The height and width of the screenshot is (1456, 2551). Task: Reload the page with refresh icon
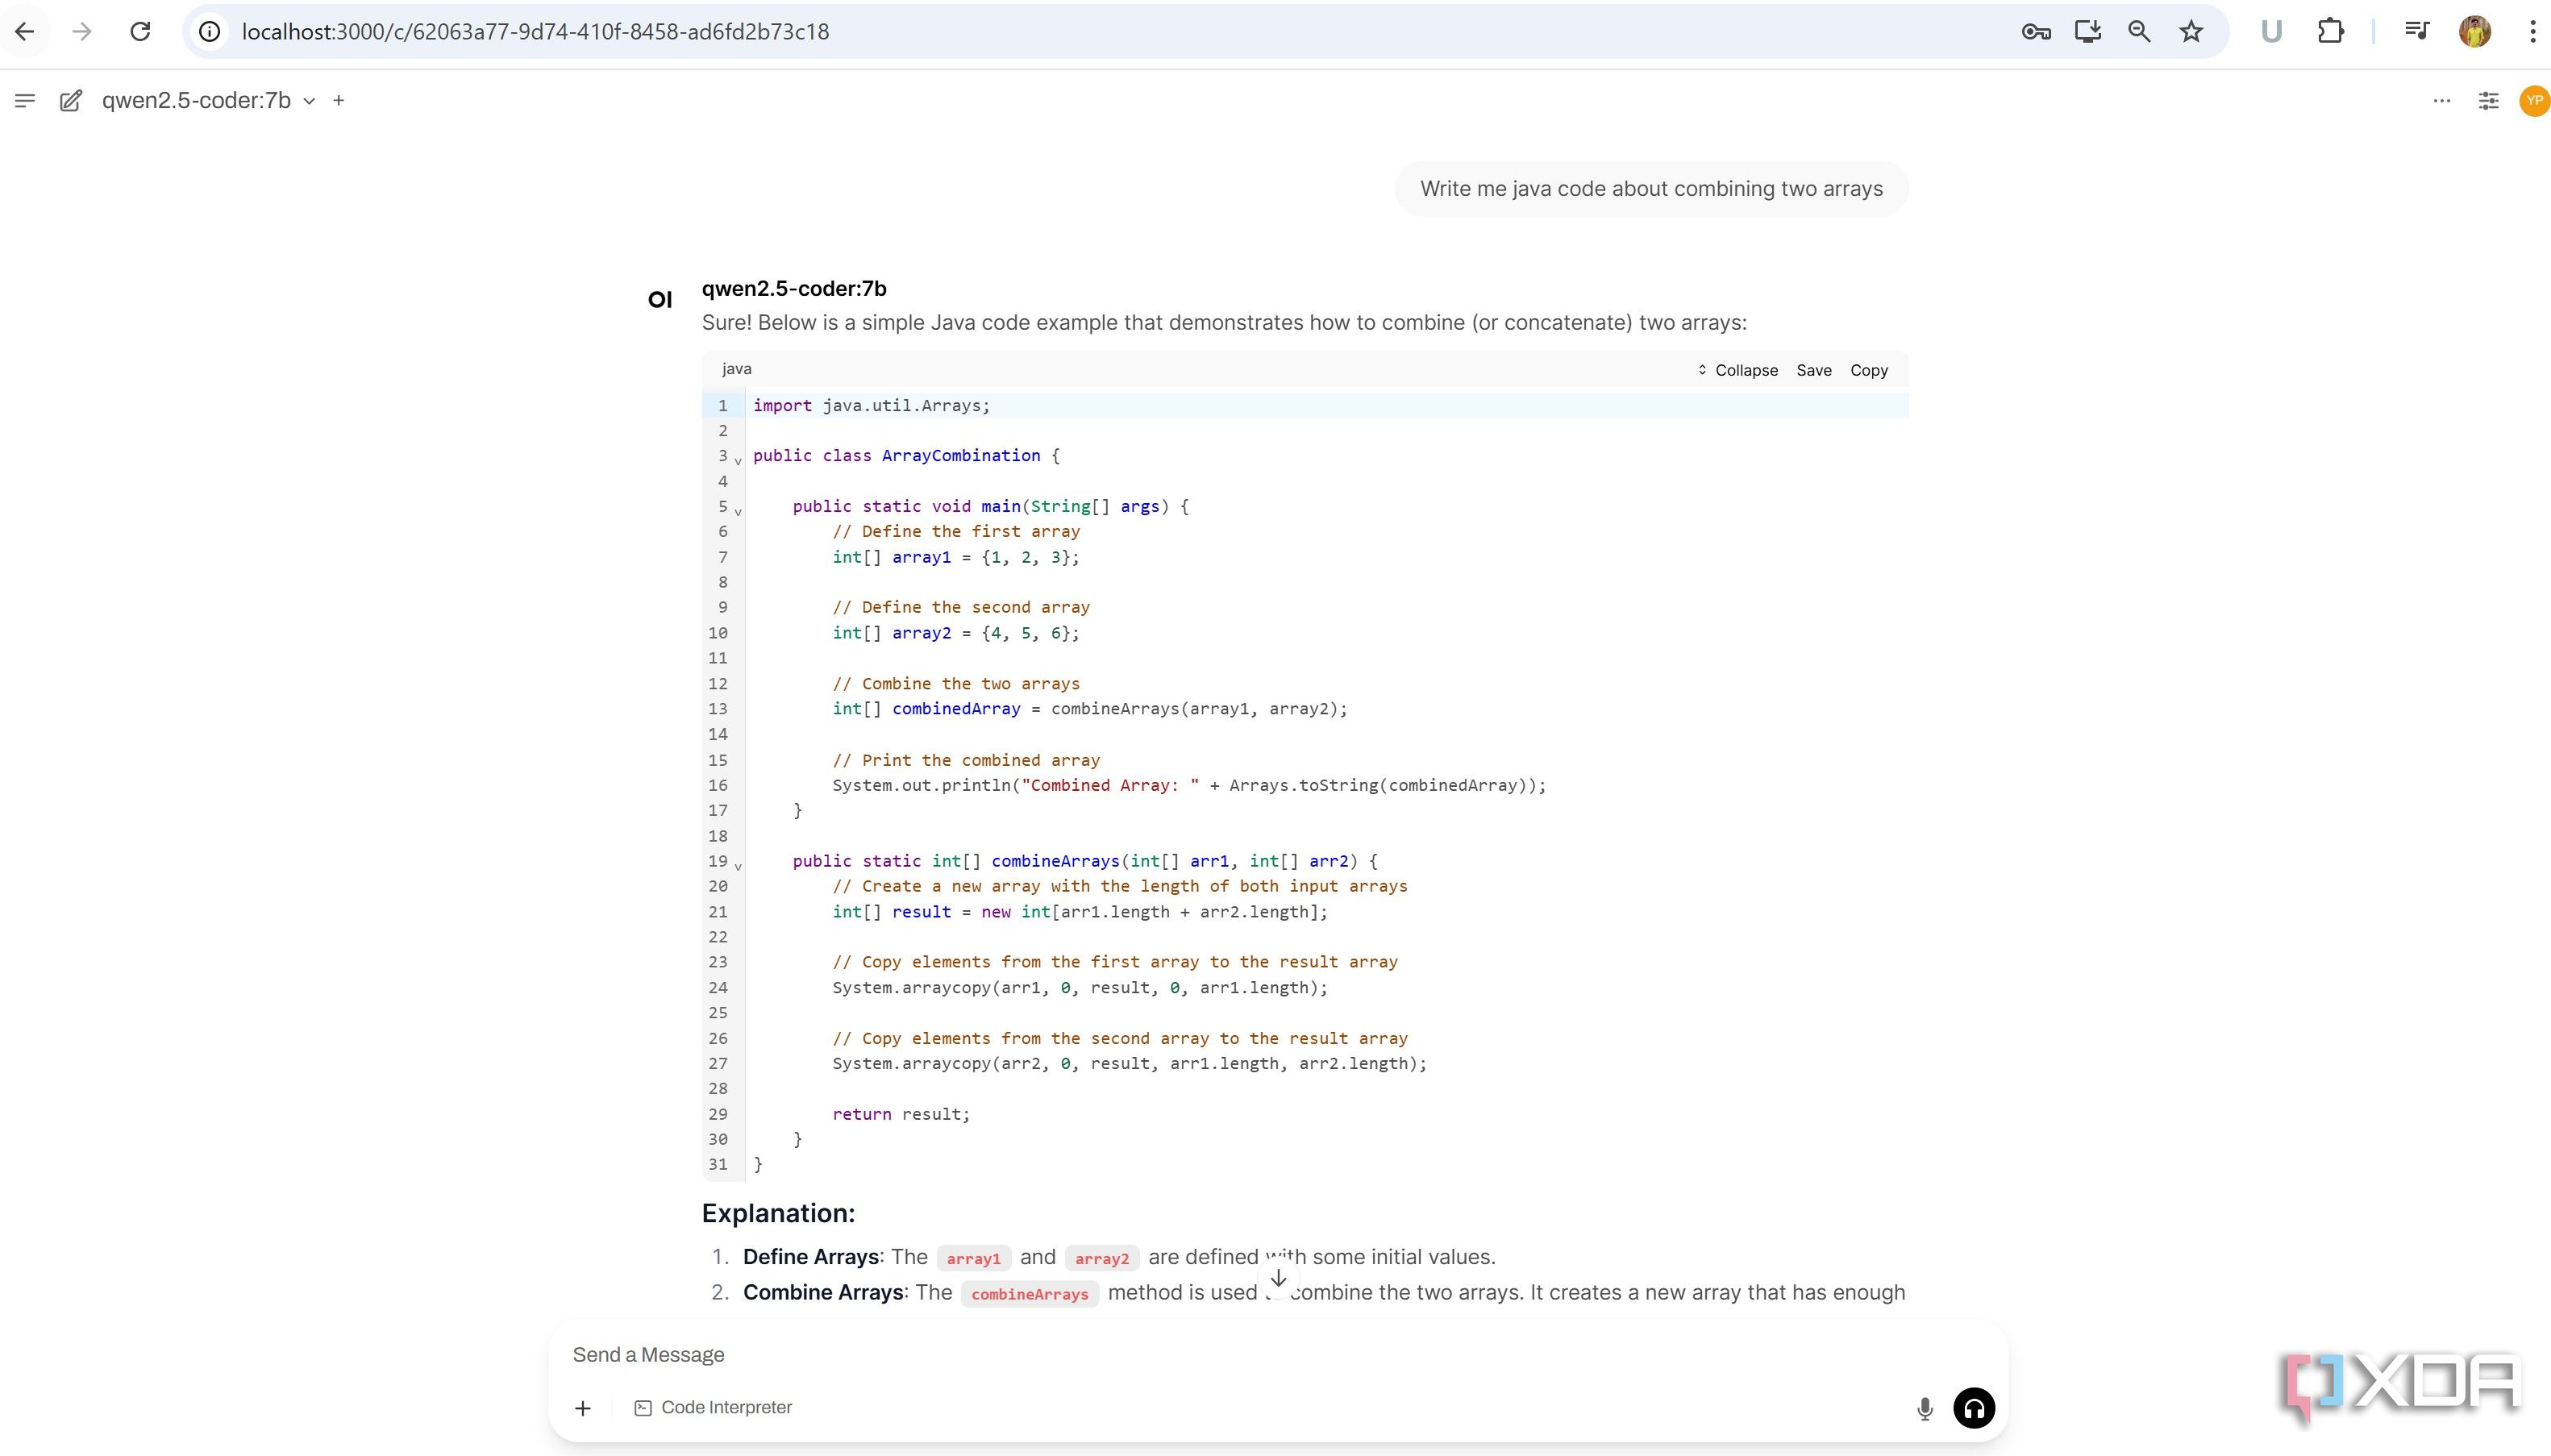tap(140, 32)
